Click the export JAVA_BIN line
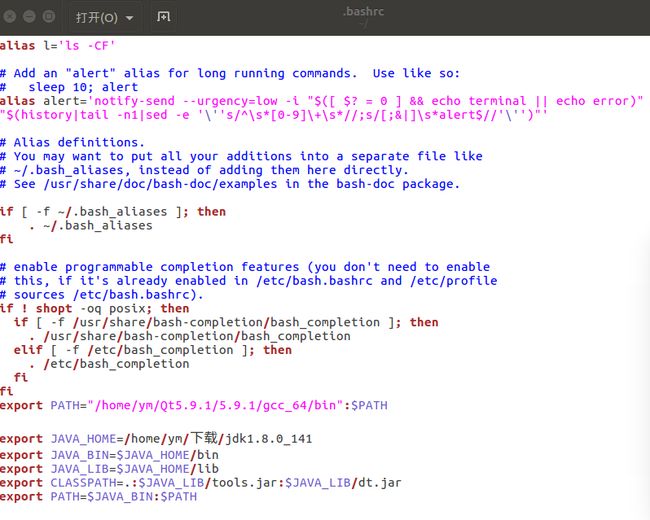This screenshot has width=650, height=520. pos(109,455)
